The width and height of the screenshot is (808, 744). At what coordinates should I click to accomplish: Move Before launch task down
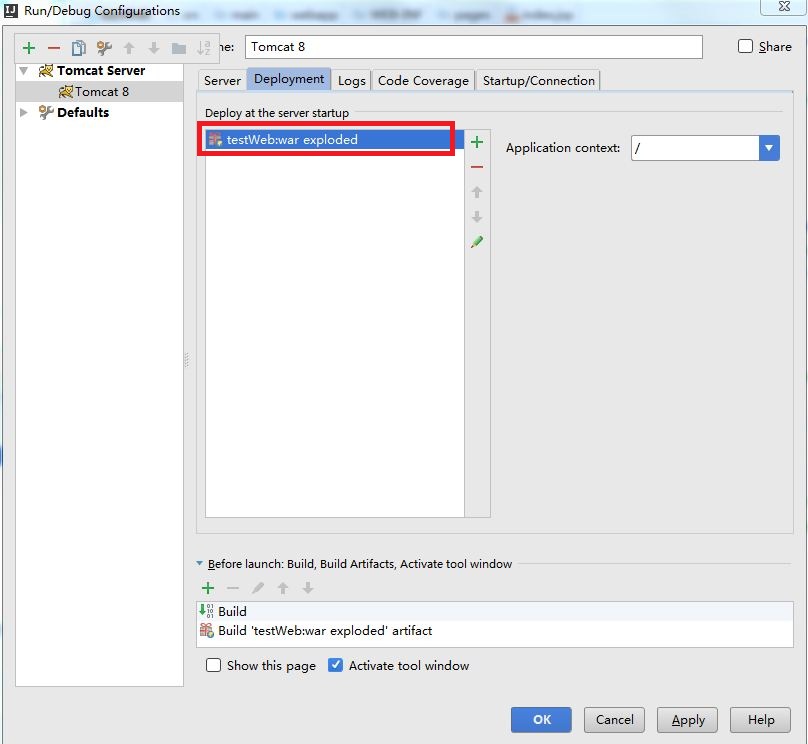[x=308, y=588]
